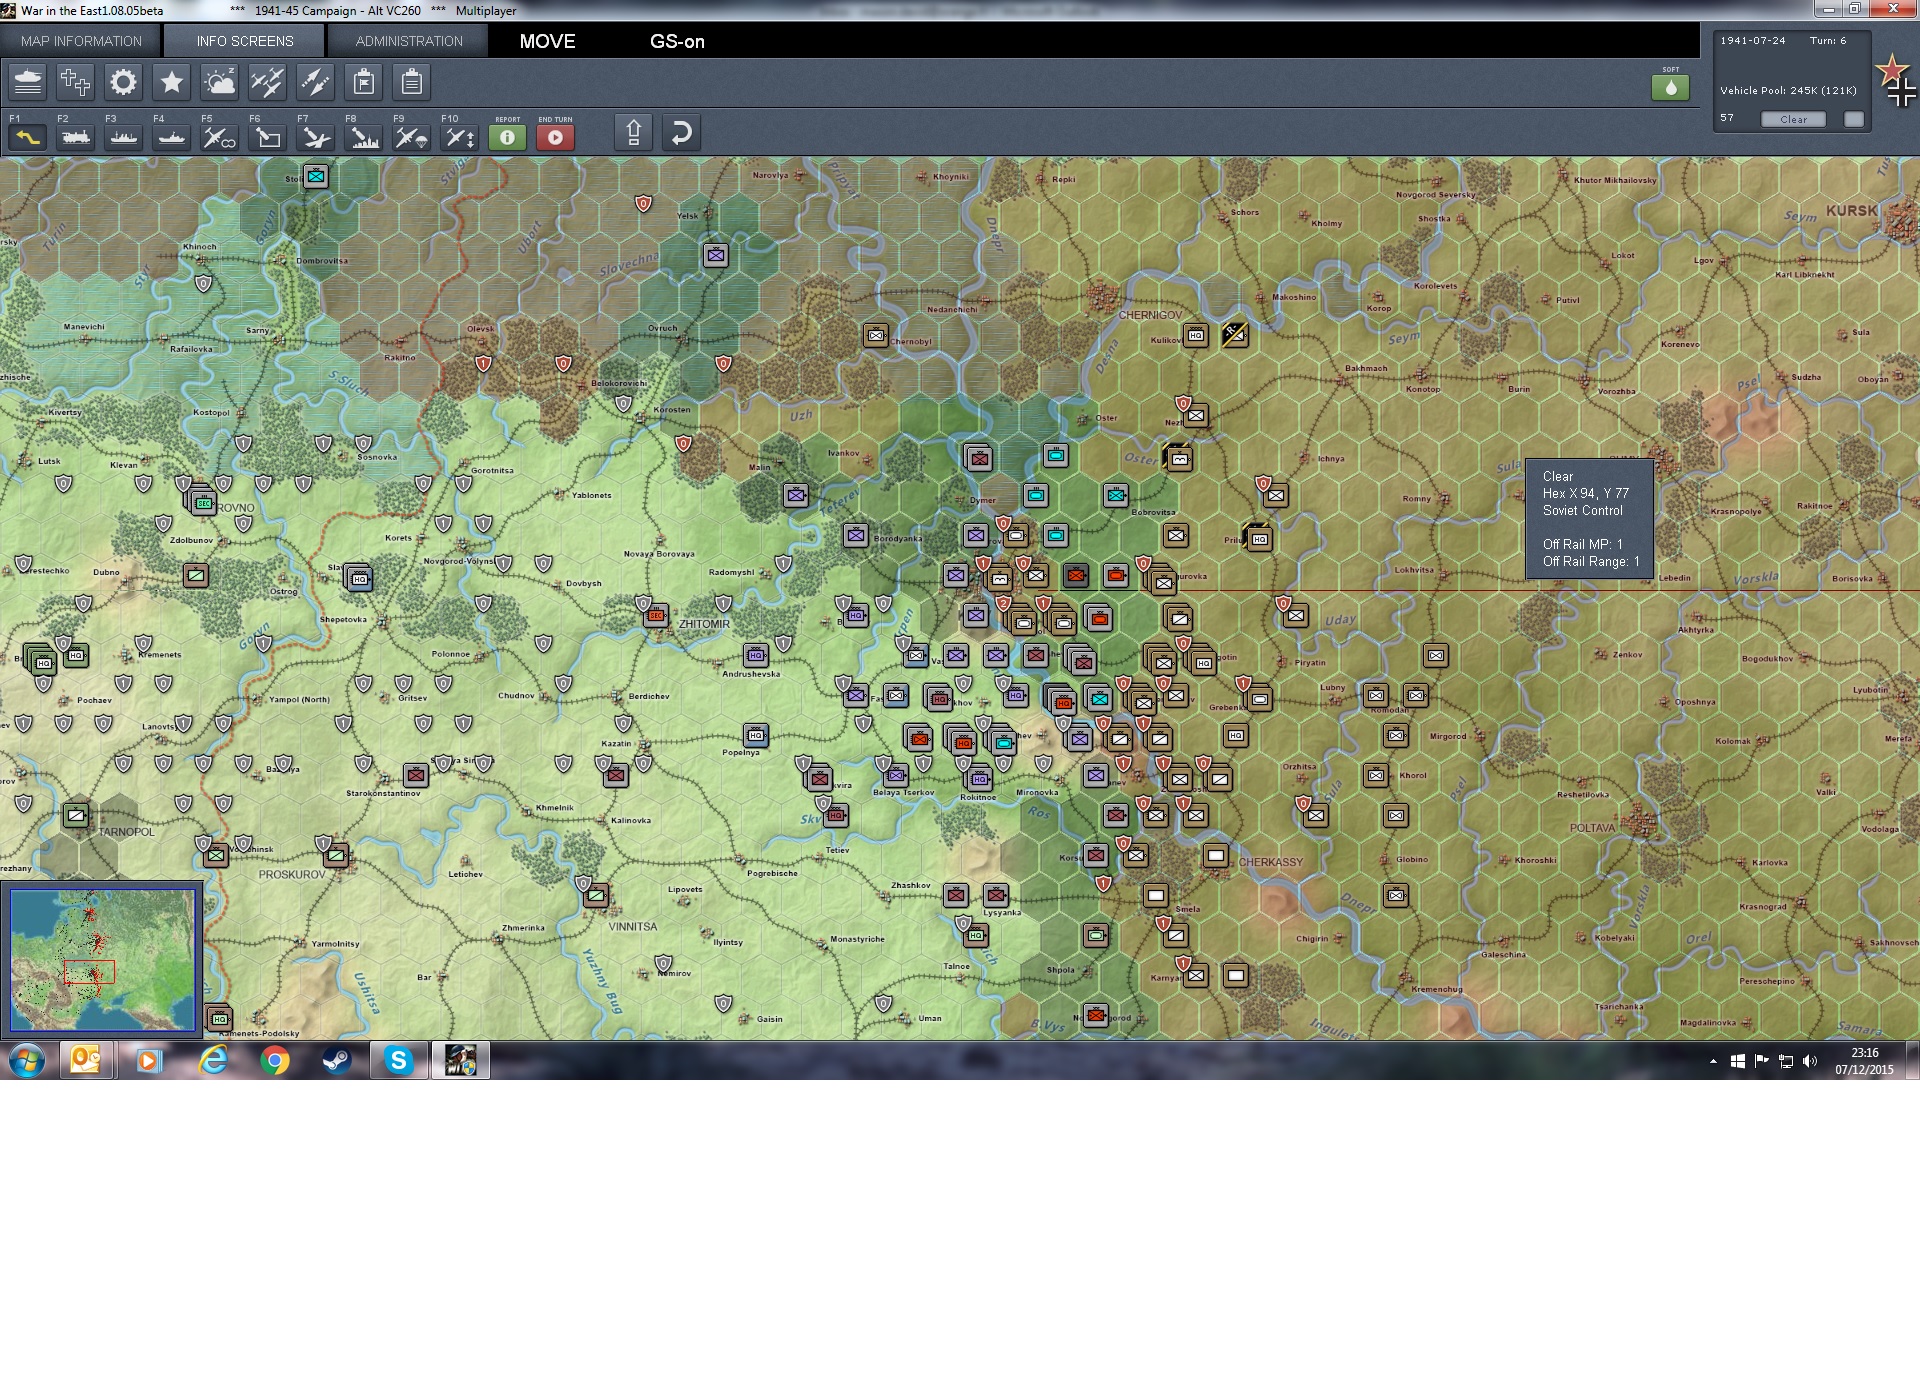The height and width of the screenshot is (1383, 1920).
Task: Click the double-cross unit modes icon
Action: tap(76, 82)
